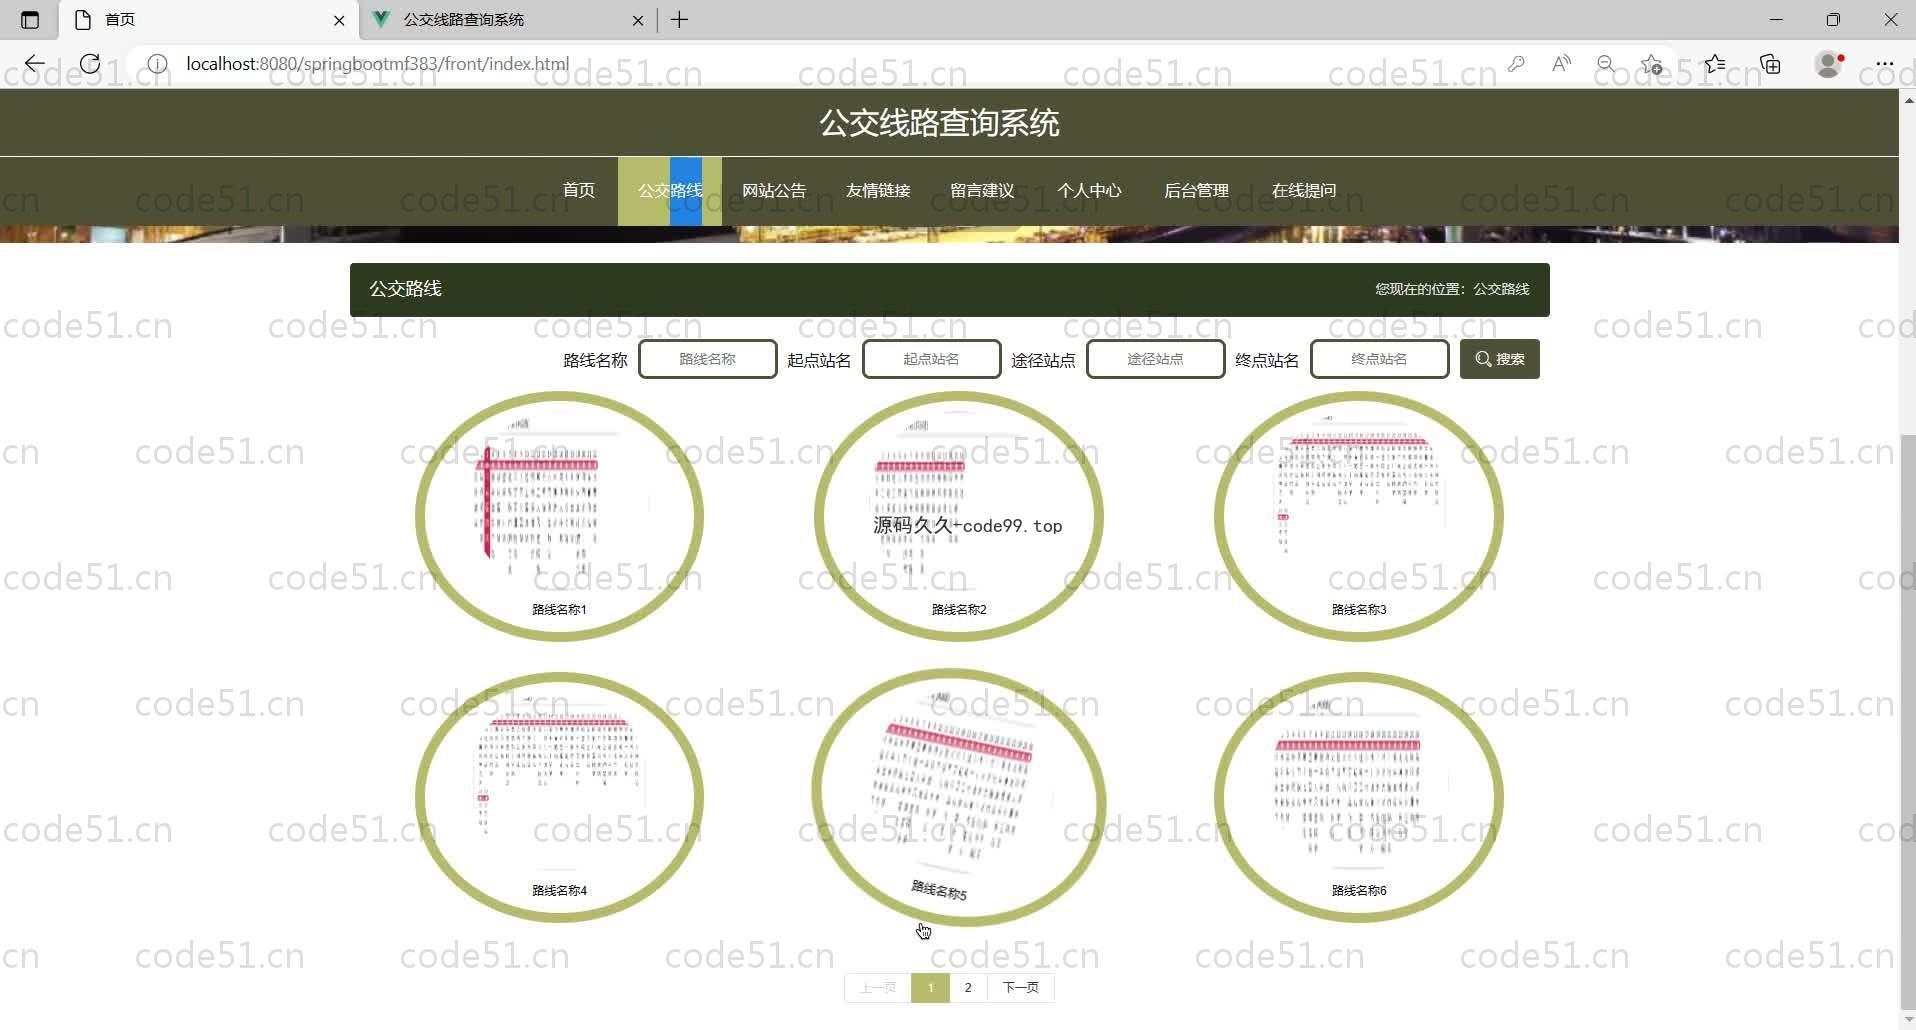Click the zoom out magnifier icon

[1606, 64]
